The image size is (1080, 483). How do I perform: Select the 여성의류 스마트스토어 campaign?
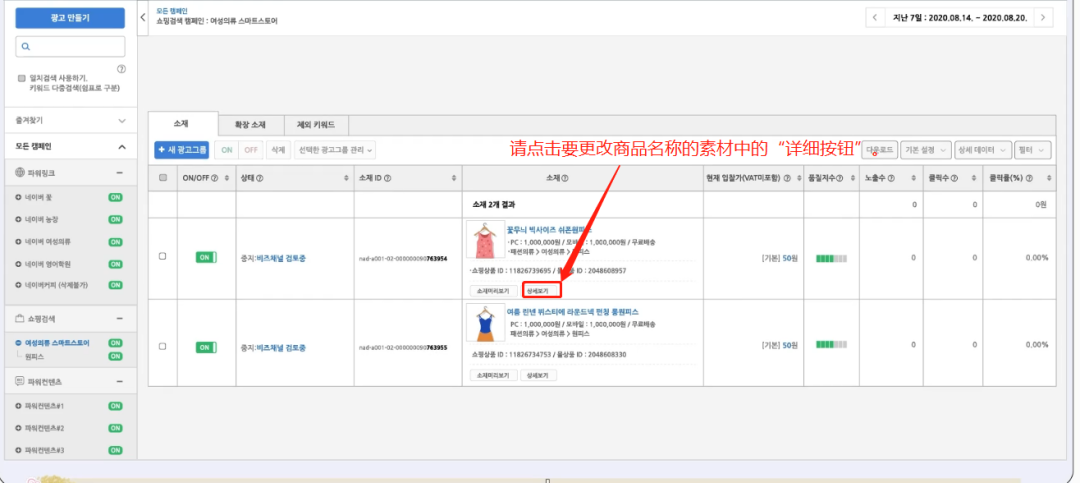(x=57, y=342)
